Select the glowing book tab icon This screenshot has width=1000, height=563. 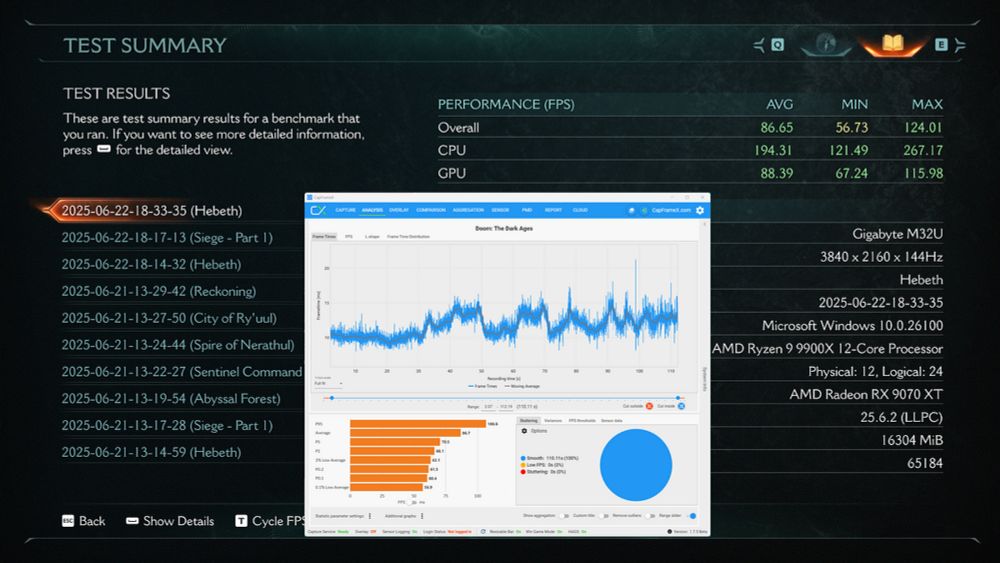892,43
